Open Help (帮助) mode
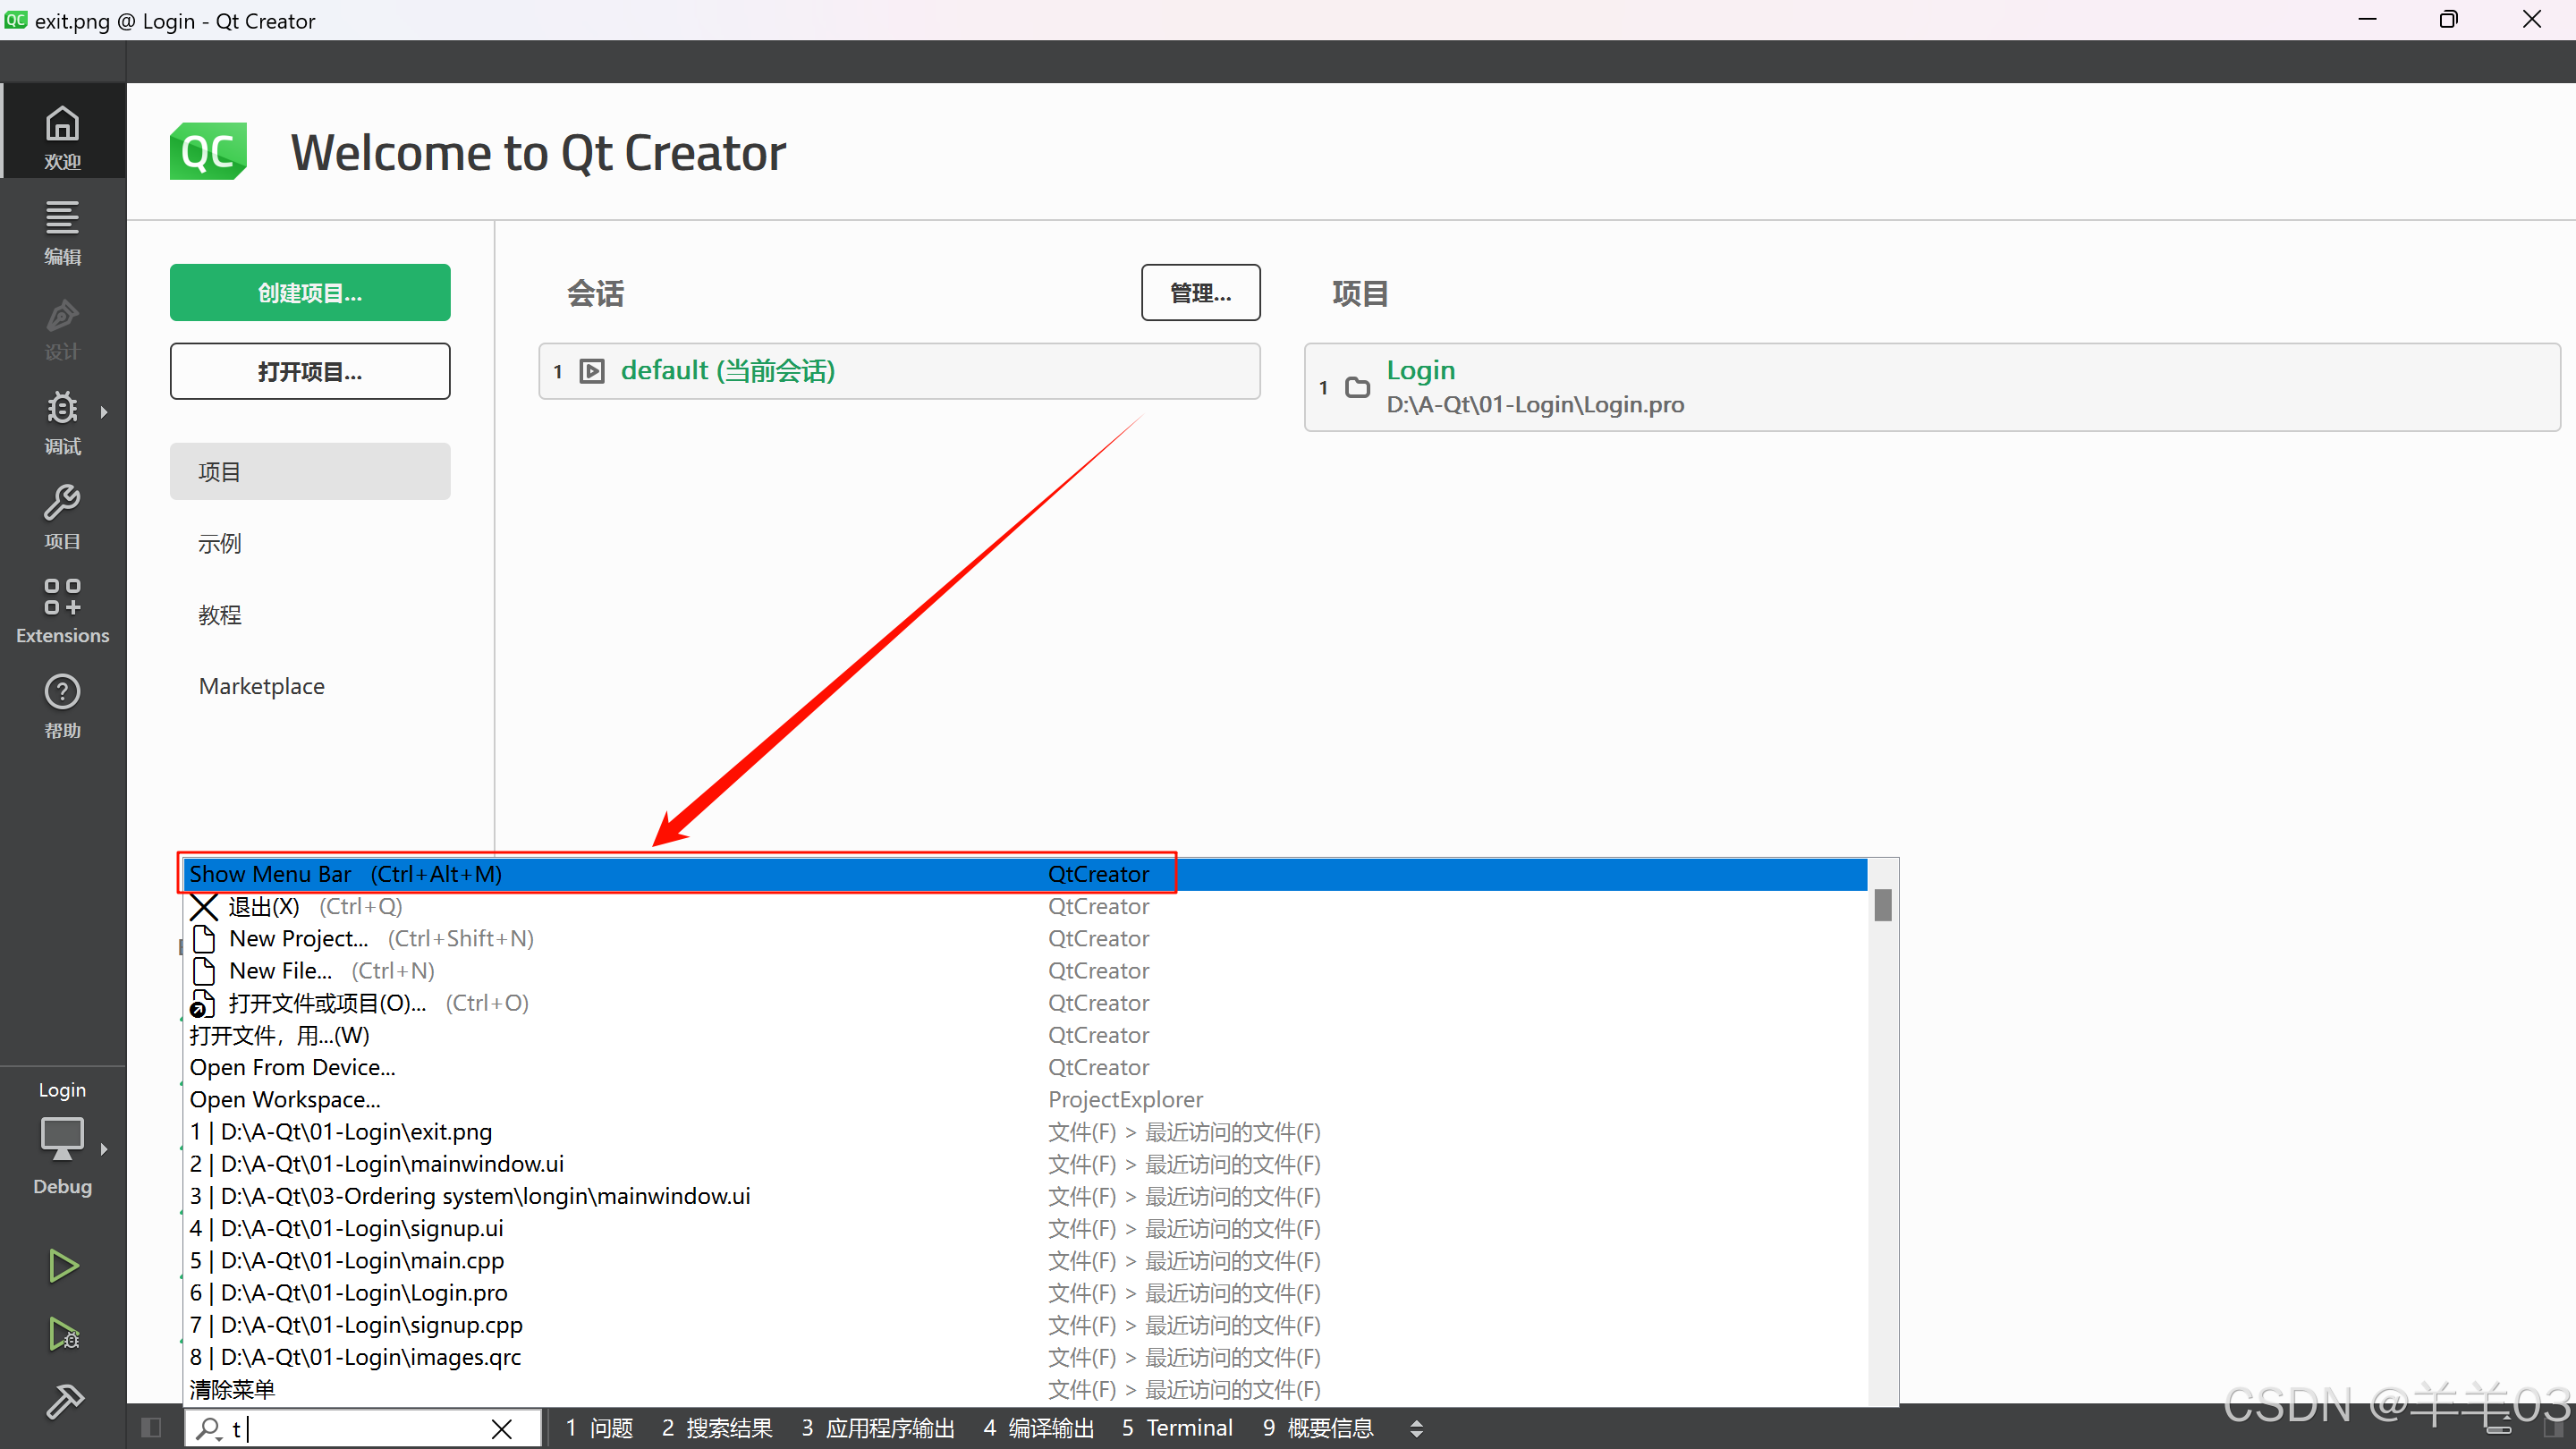Viewport: 2576px width, 1449px height. (x=62, y=705)
